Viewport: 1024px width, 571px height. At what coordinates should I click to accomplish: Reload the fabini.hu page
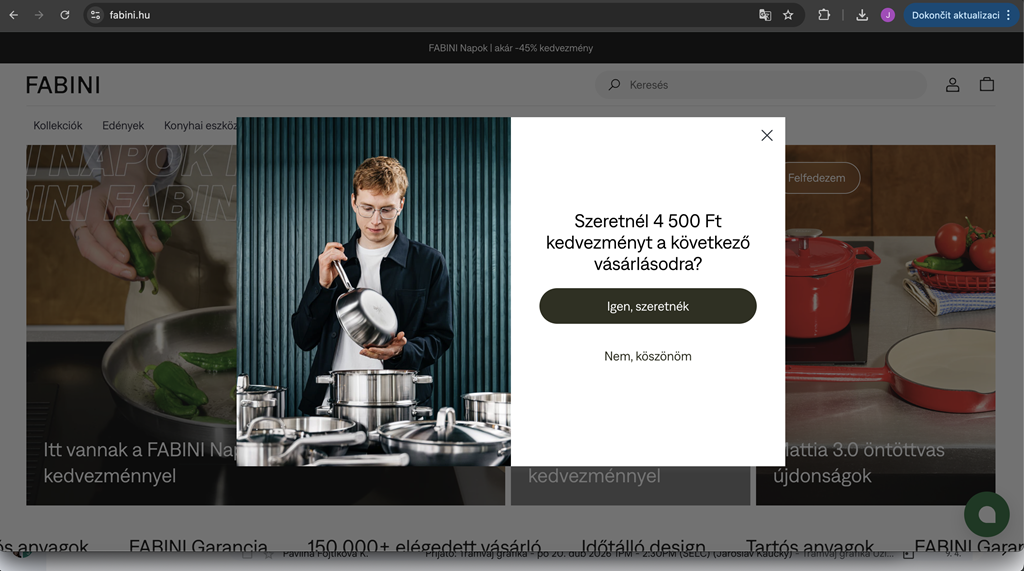(65, 15)
